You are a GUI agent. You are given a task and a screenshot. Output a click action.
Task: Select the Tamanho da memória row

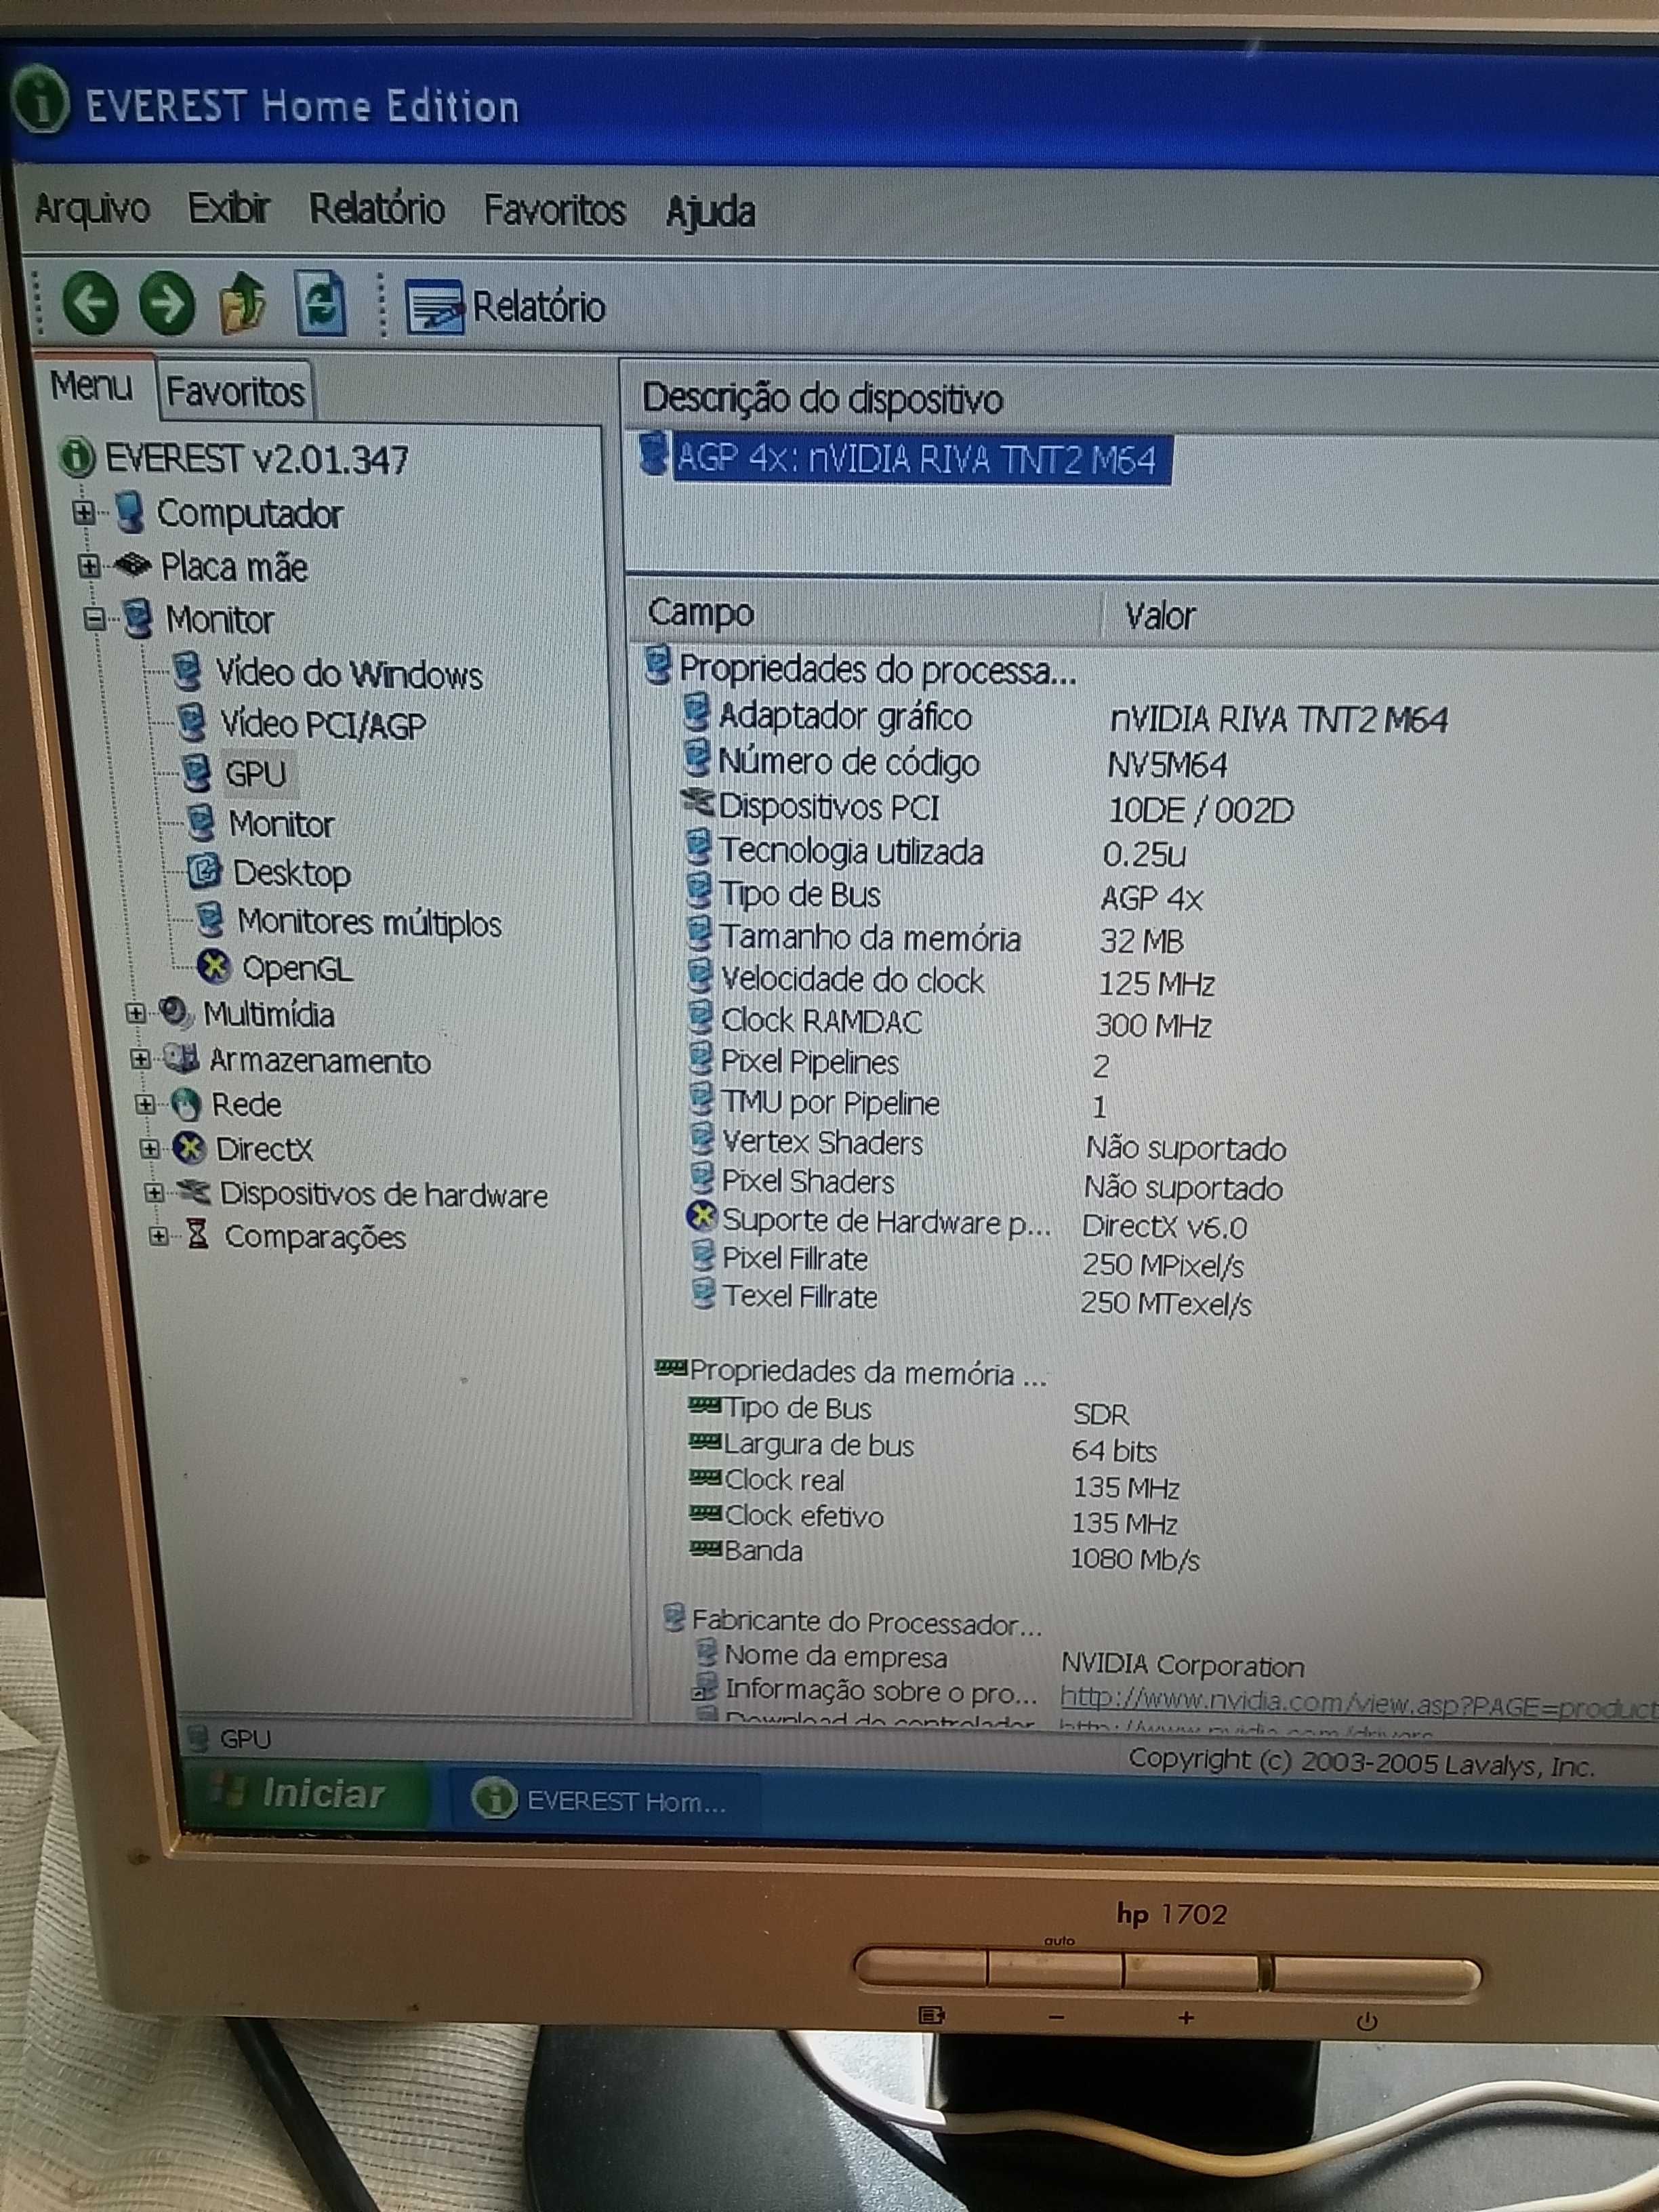935,939
